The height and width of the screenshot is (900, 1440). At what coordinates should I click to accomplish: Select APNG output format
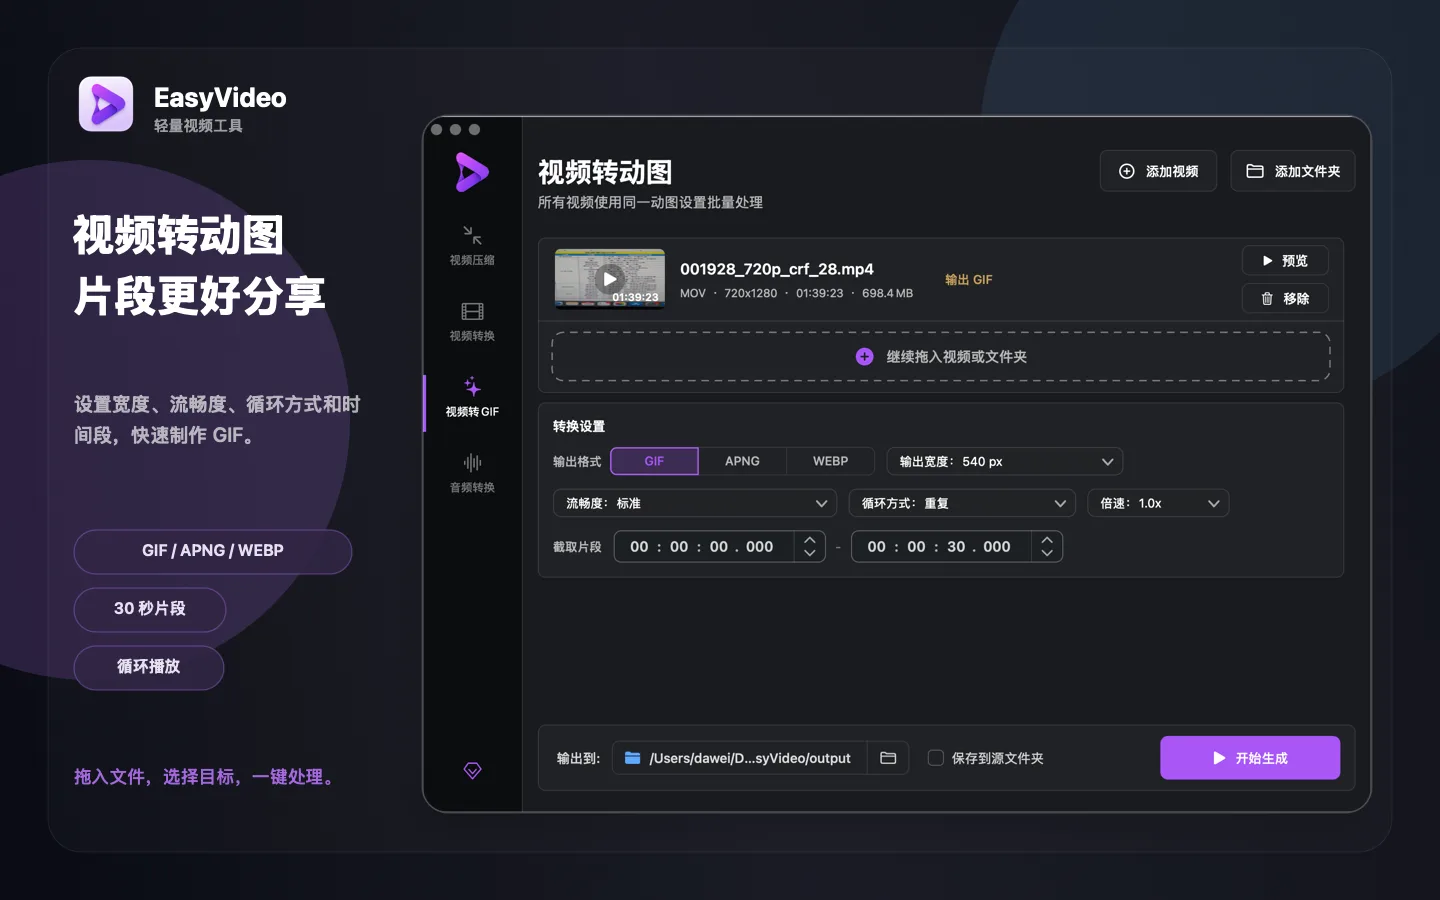742,461
